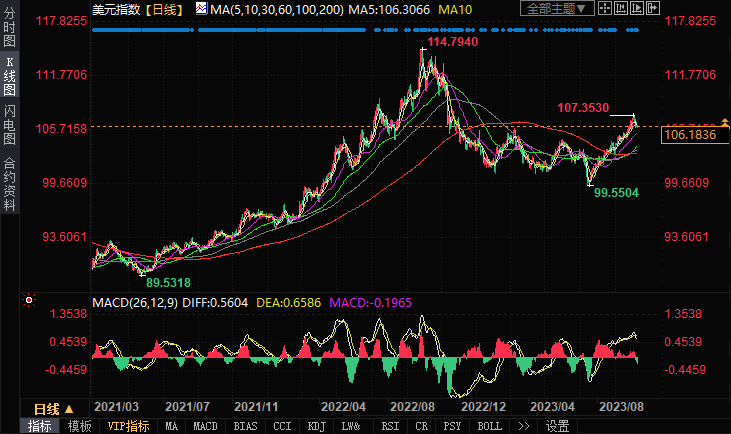Select the 指标 tab in the bottom bar
731x434 pixels.
coord(40,426)
